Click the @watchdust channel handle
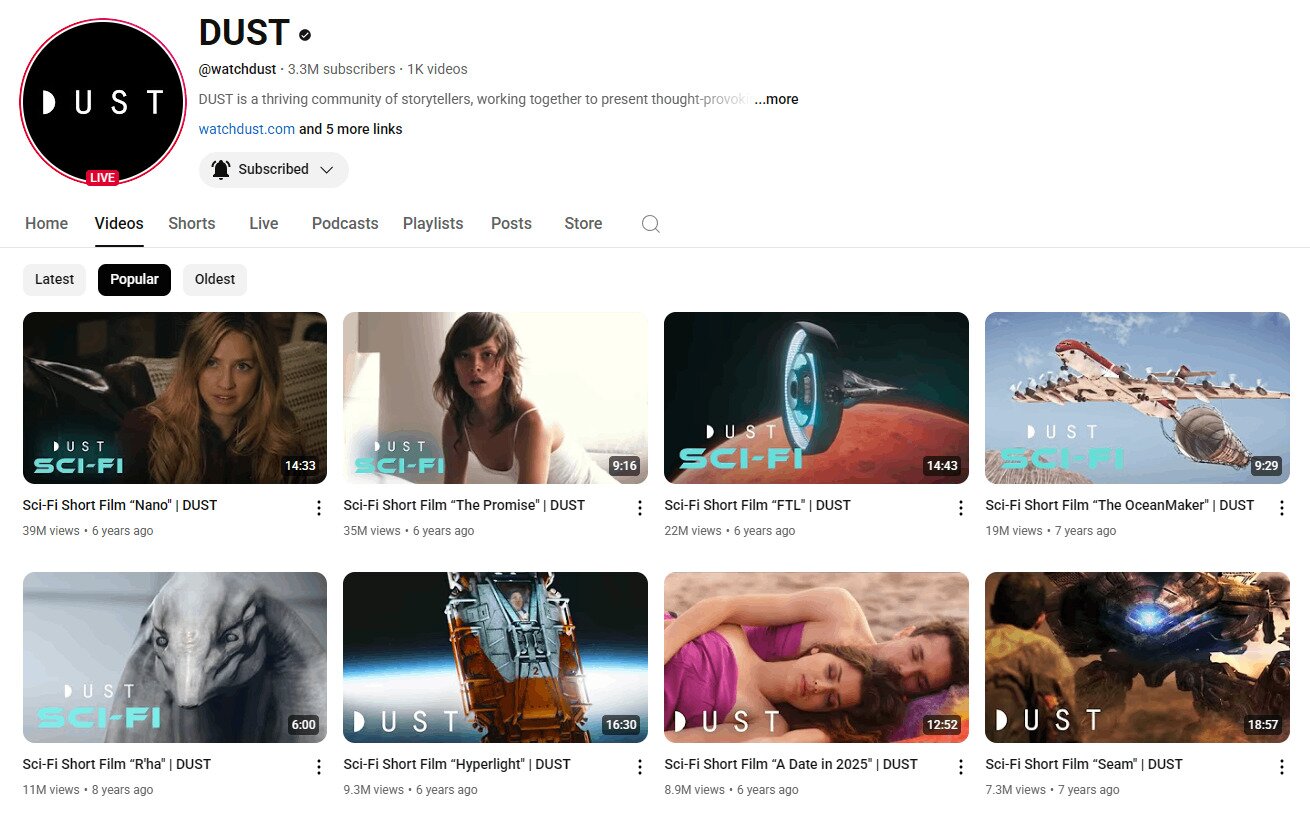The height and width of the screenshot is (816, 1310). pos(238,69)
